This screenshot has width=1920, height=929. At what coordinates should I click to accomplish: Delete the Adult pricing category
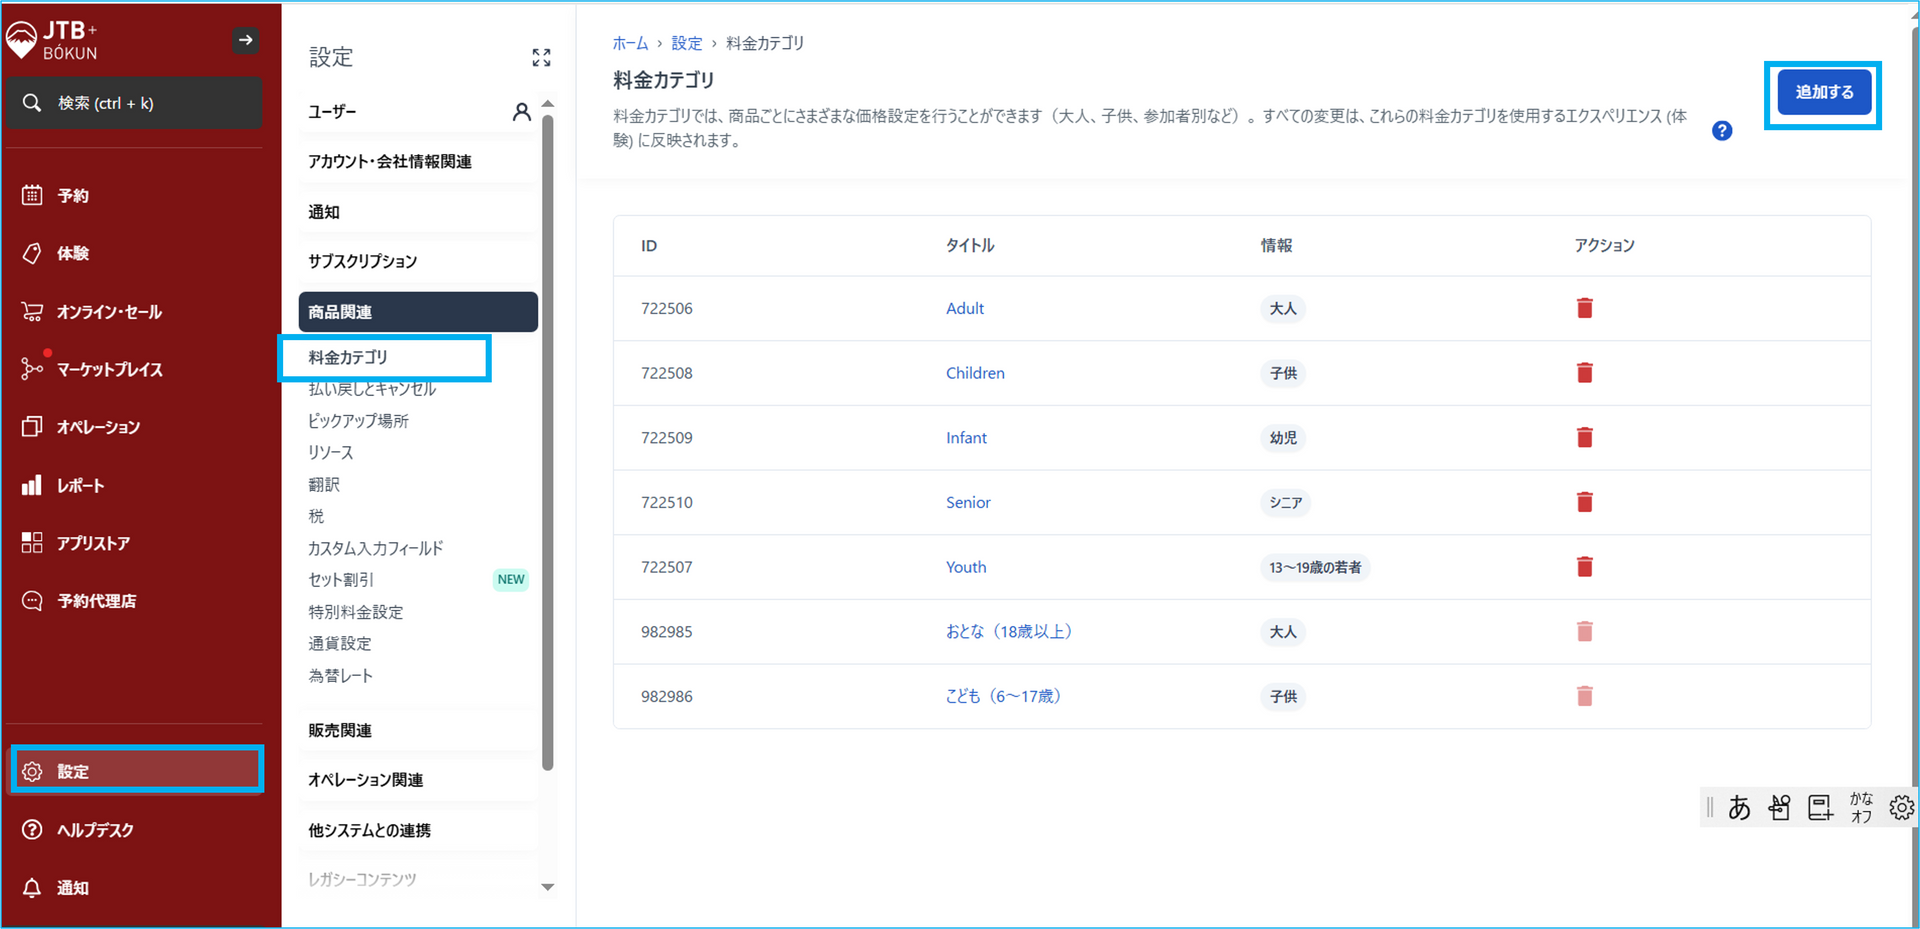click(x=1584, y=308)
